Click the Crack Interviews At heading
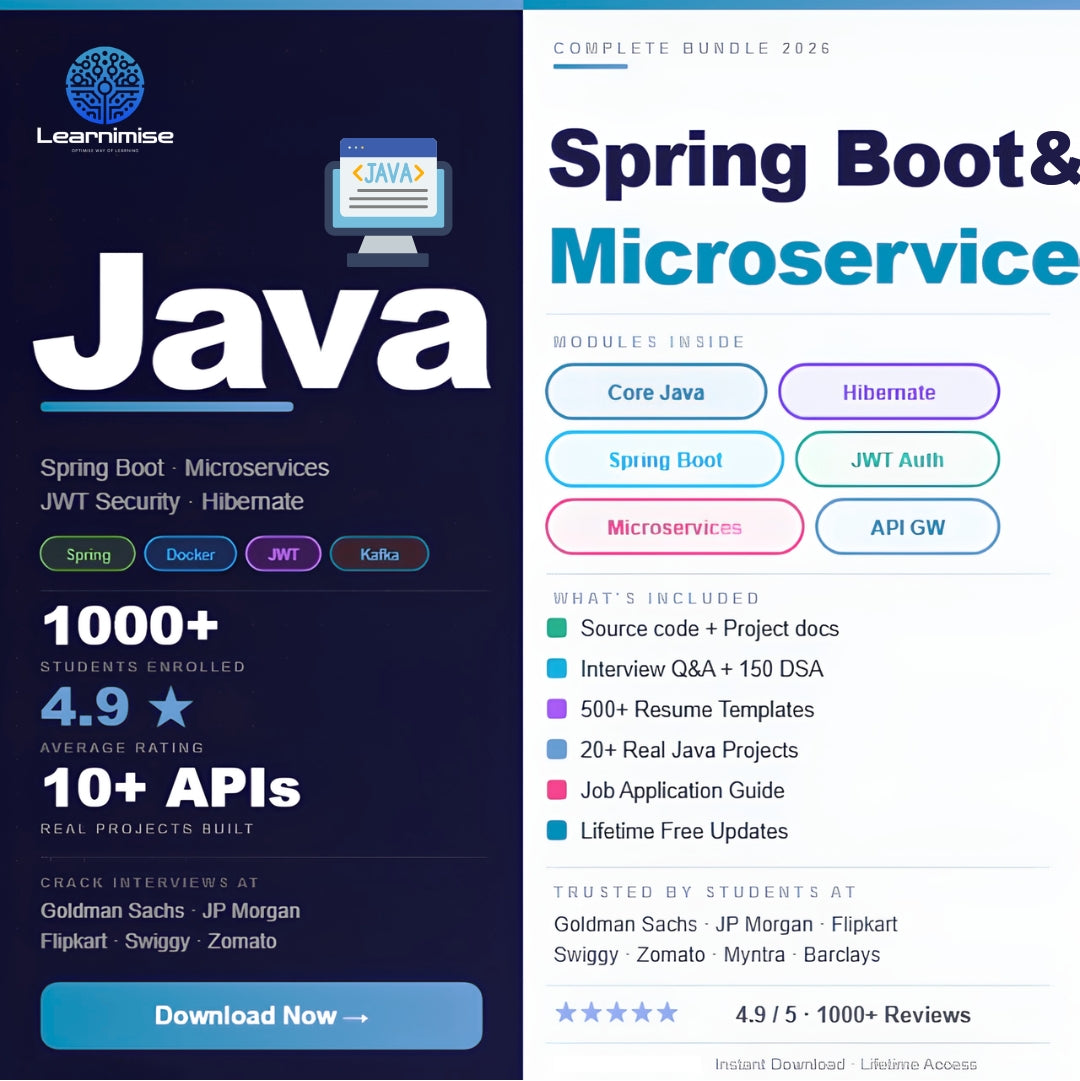Screen dimensions: 1080x1081 [150, 882]
